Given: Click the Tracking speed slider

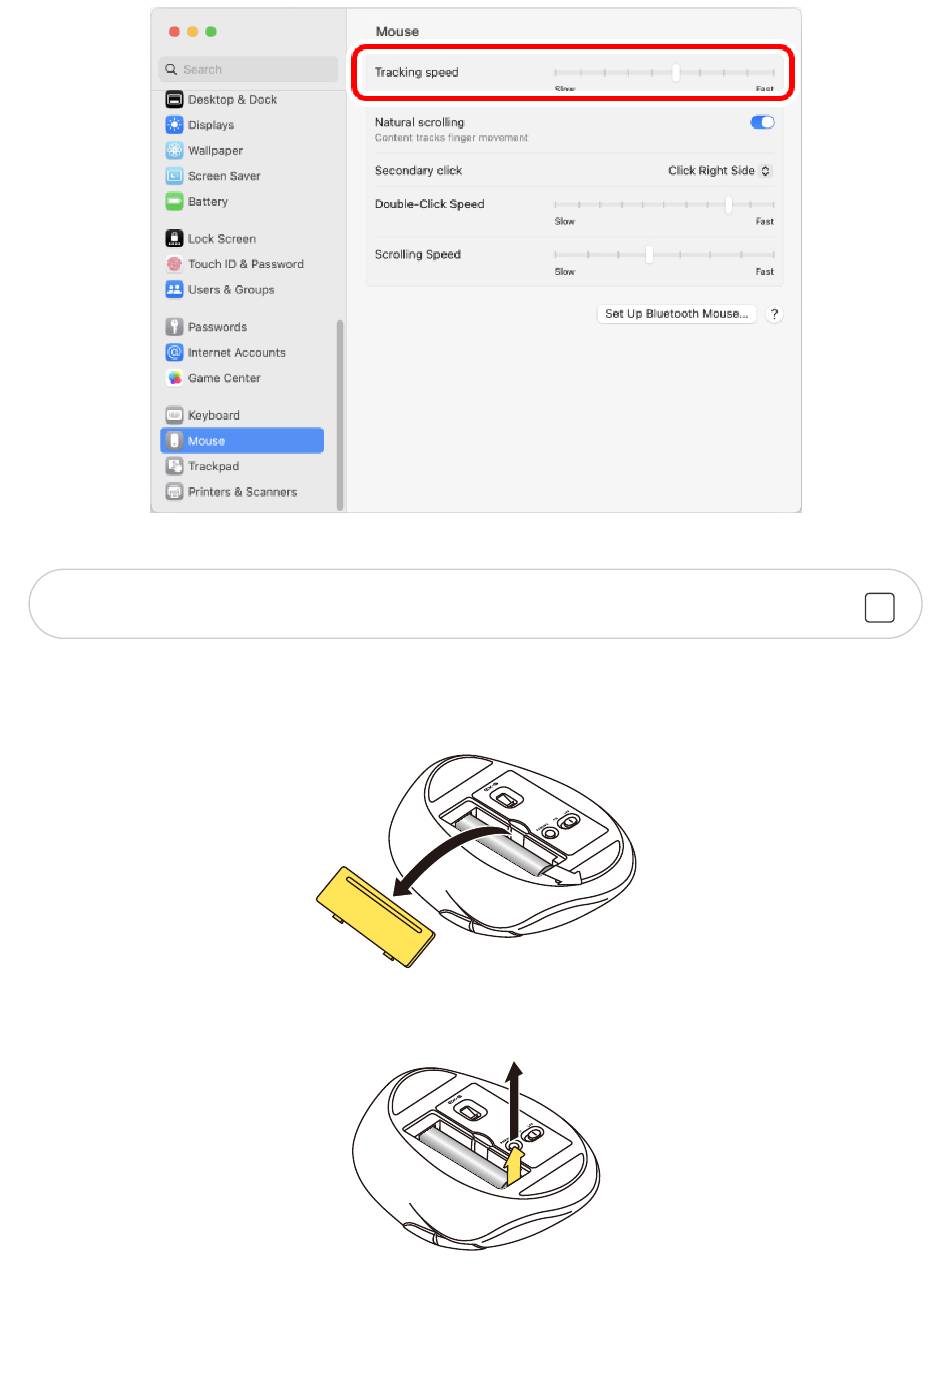Looking at the screenshot, I should coord(664,72).
